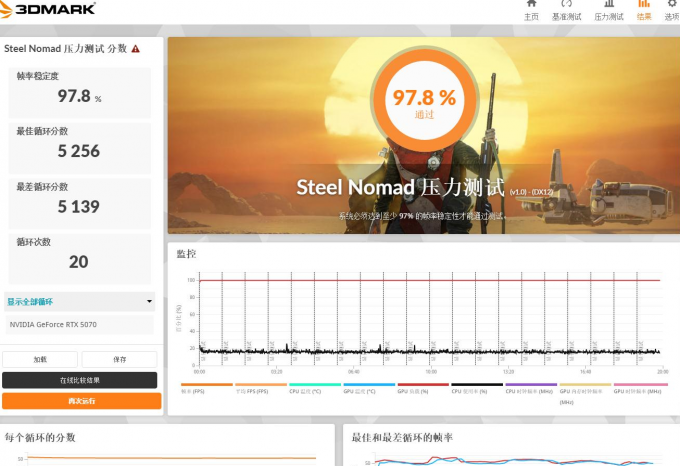680x466 pixels.
Task: Click the NVIDIA GeForce RTX 5070 field
Action: [x=79, y=325]
